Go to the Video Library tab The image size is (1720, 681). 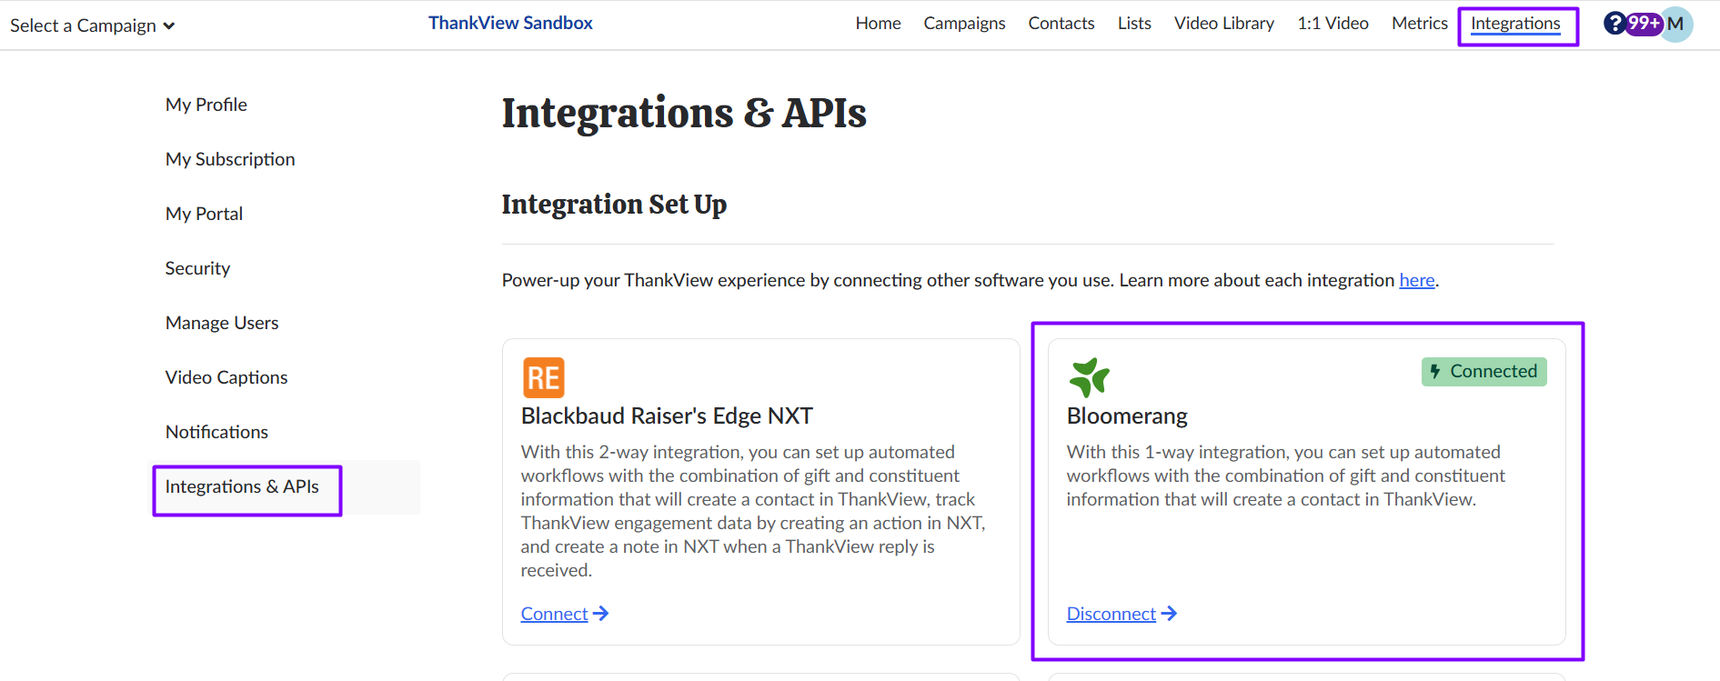[x=1223, y=23]
